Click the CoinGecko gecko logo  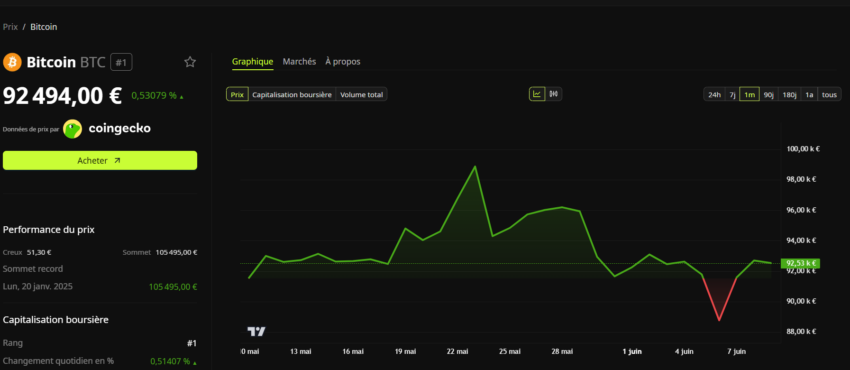point(72,129)
